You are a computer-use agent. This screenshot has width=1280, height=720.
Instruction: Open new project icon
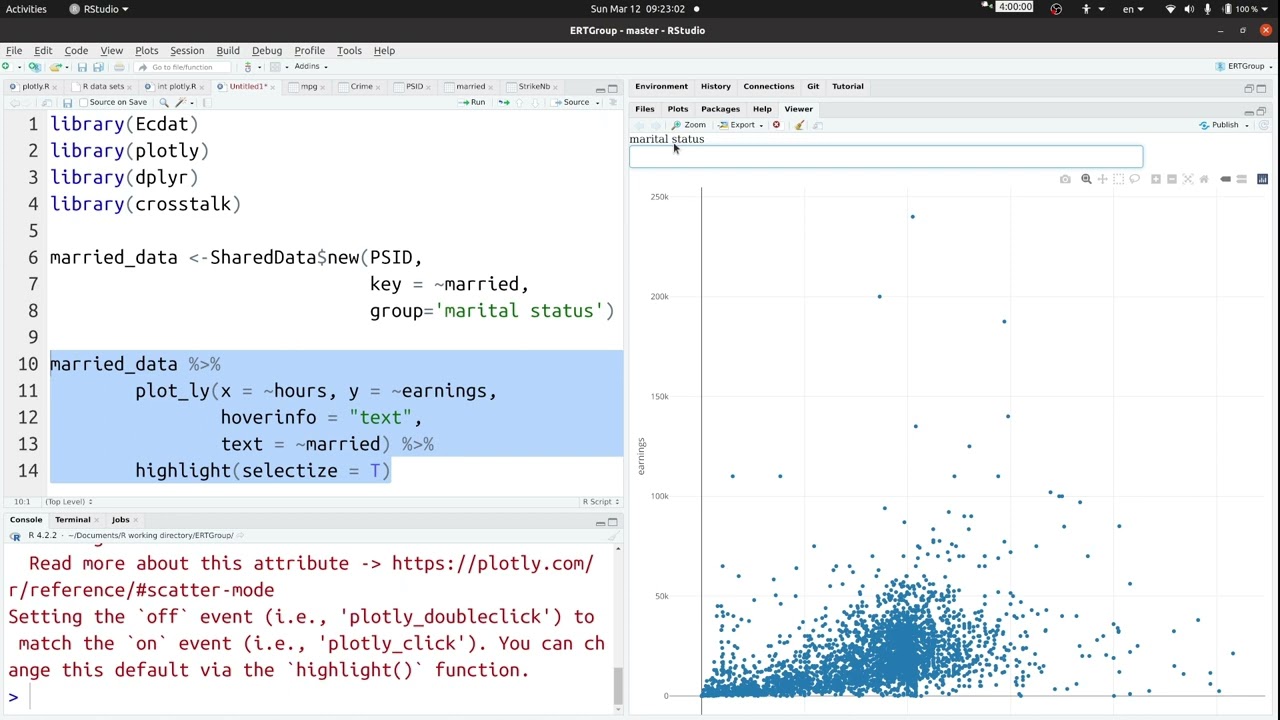tap(34, 67)
